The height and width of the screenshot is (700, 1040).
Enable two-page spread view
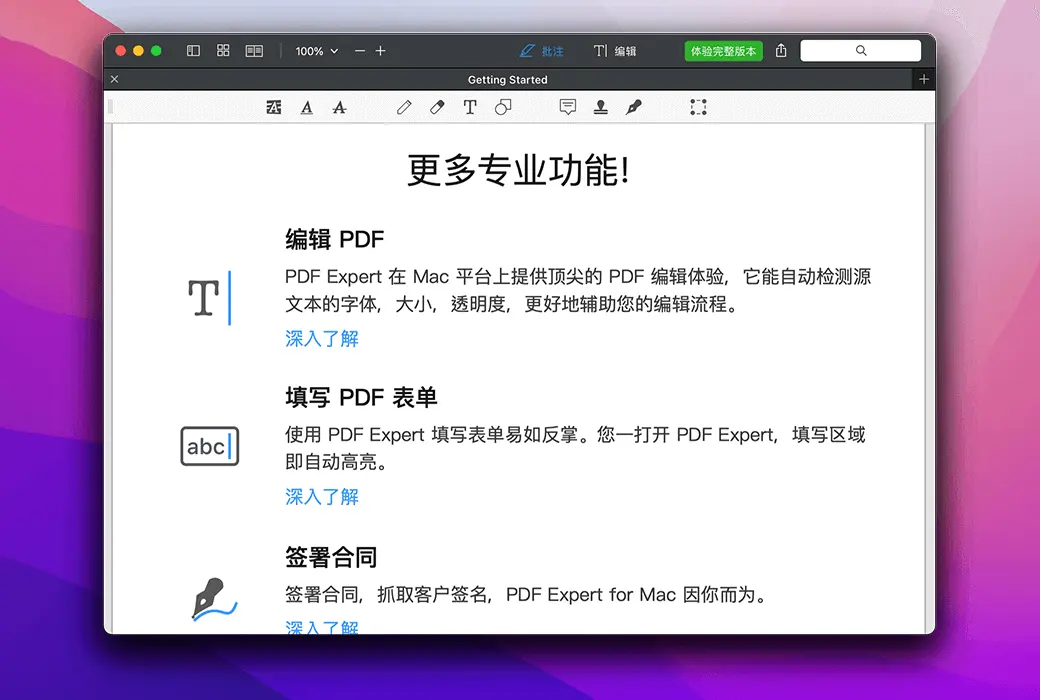pos(254,51)
